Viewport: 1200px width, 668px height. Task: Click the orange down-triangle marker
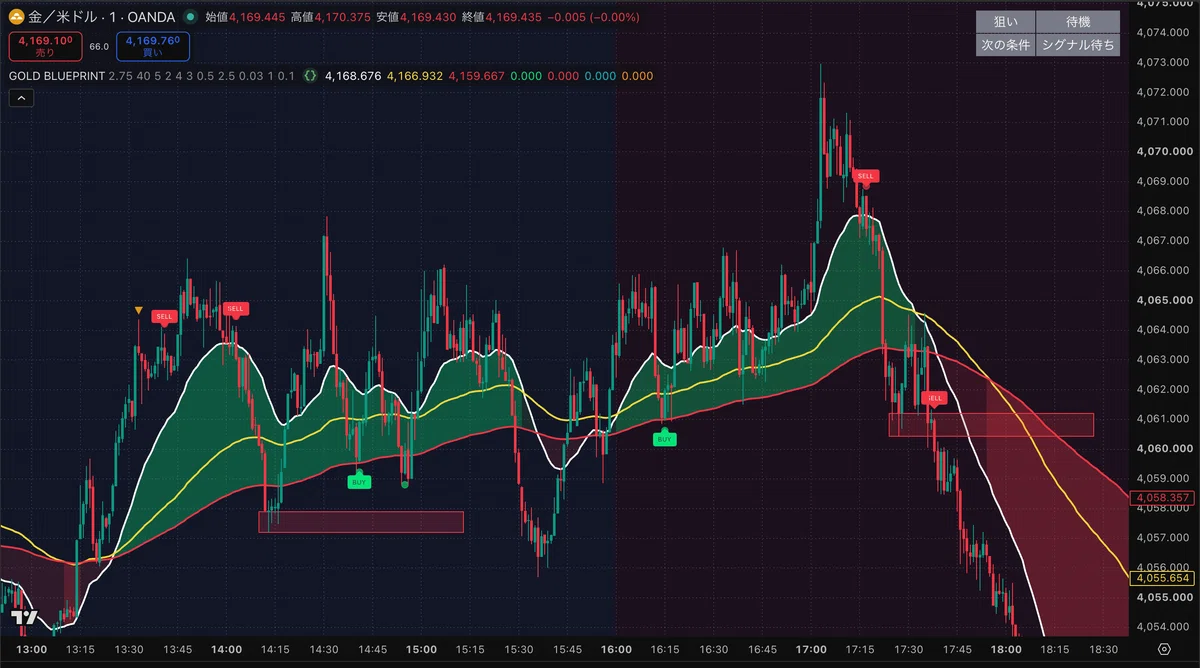coord(139,311)
